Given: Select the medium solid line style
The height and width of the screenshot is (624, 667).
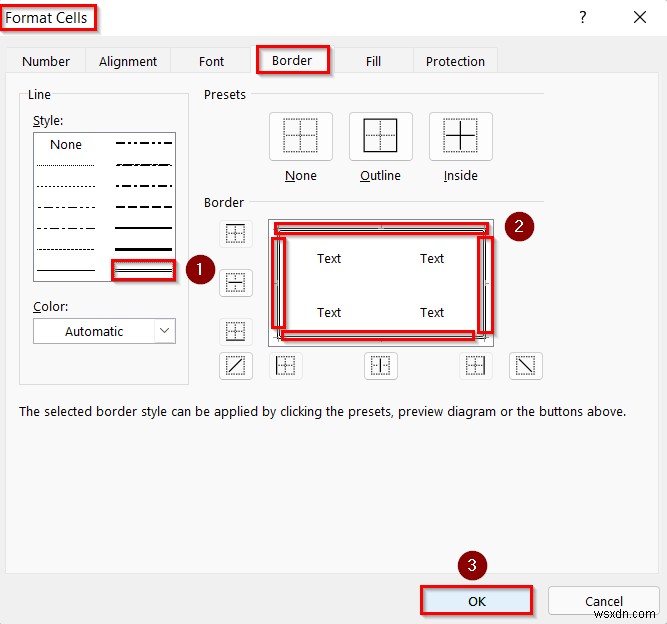Looking at the screenshot, I should 143,228.
